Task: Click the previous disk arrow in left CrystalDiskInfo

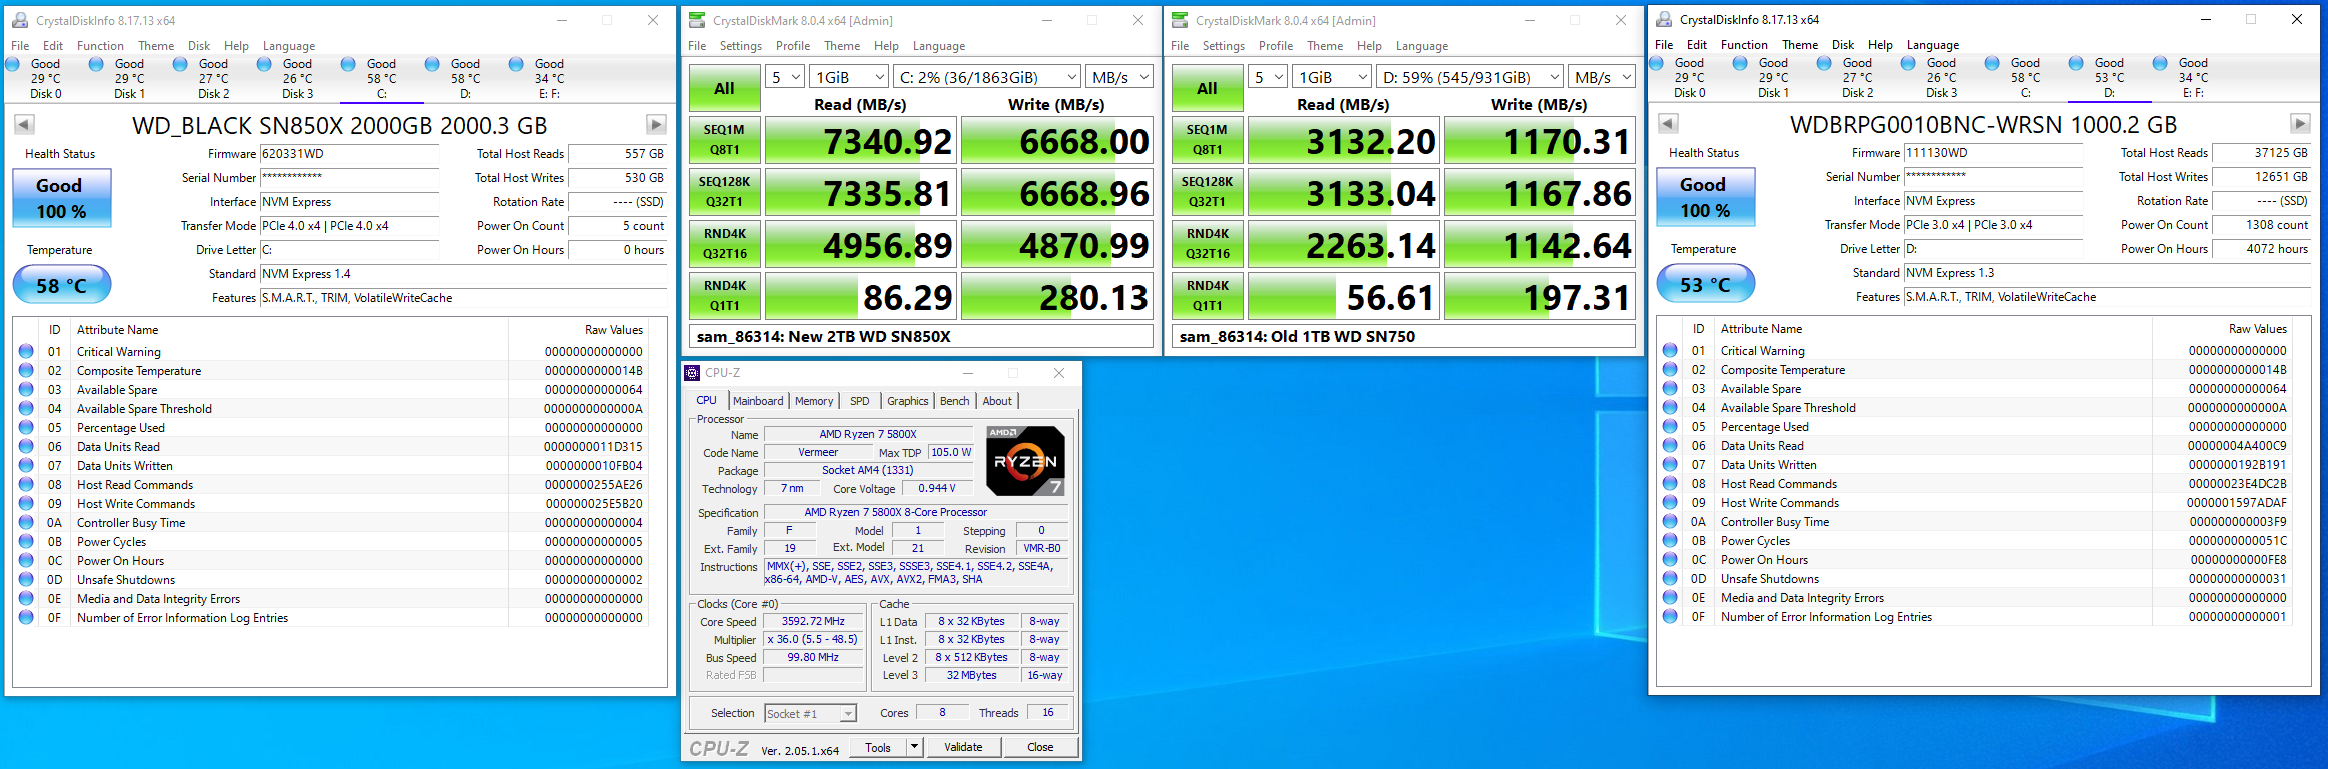Action: click(x=24, y=125)
